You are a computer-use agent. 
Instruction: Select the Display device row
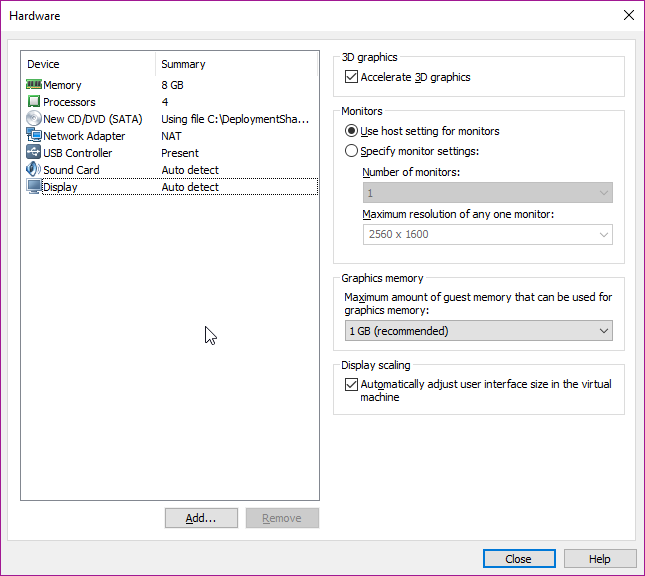(171, 187)
